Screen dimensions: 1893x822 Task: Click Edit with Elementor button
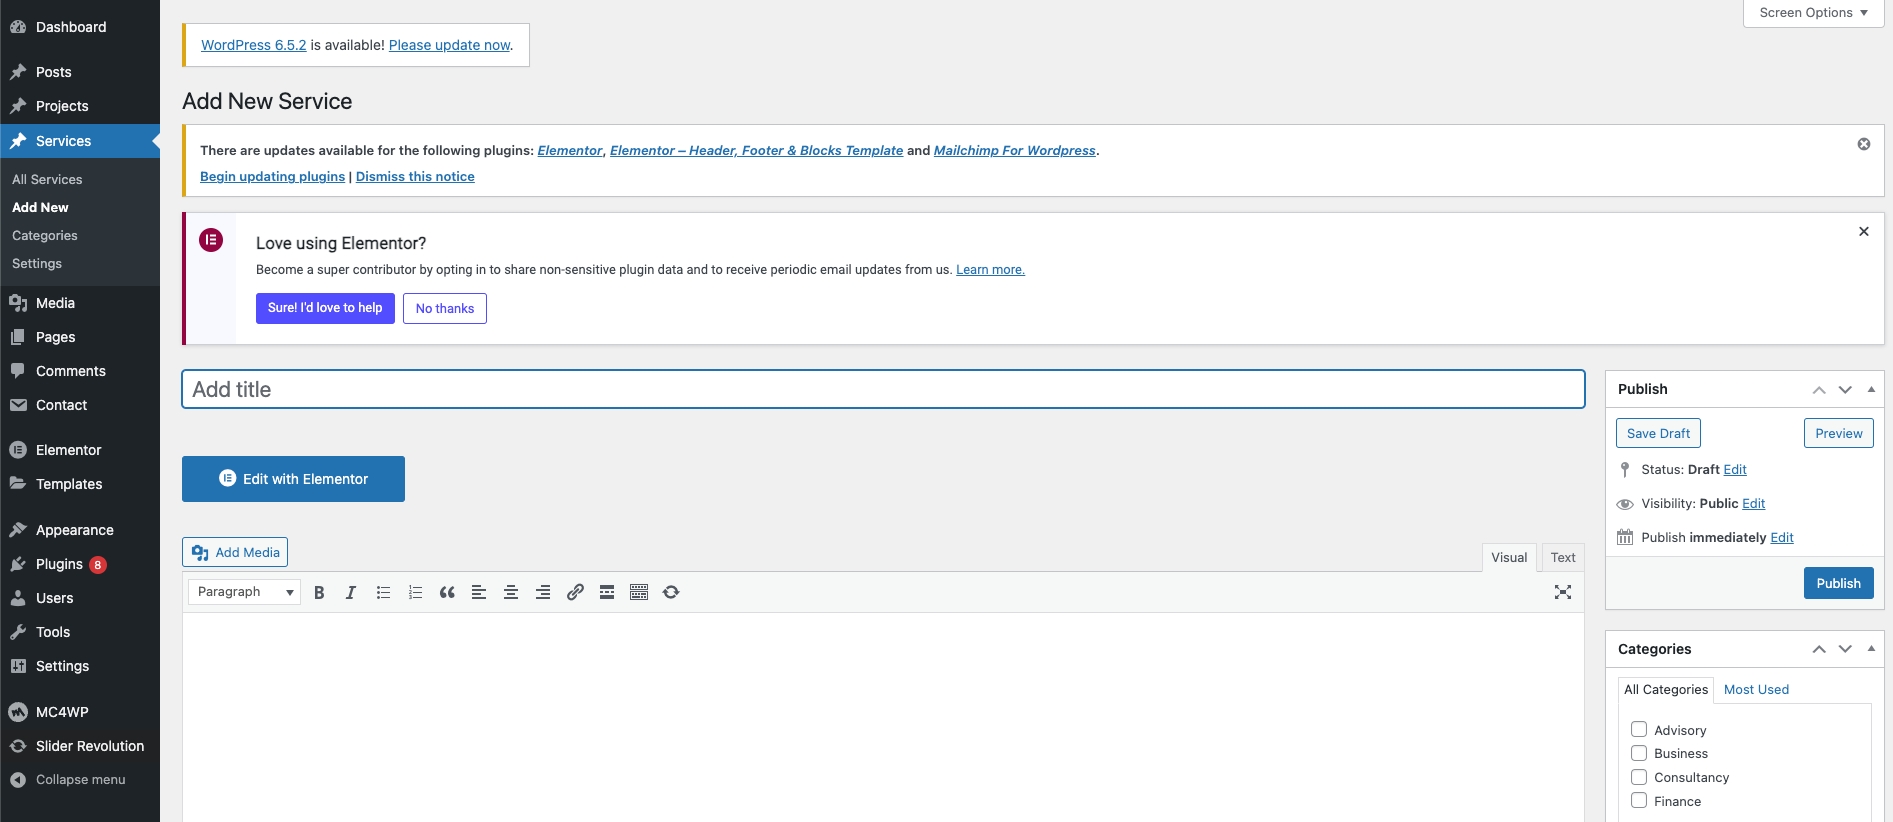(x=293, y=479)
